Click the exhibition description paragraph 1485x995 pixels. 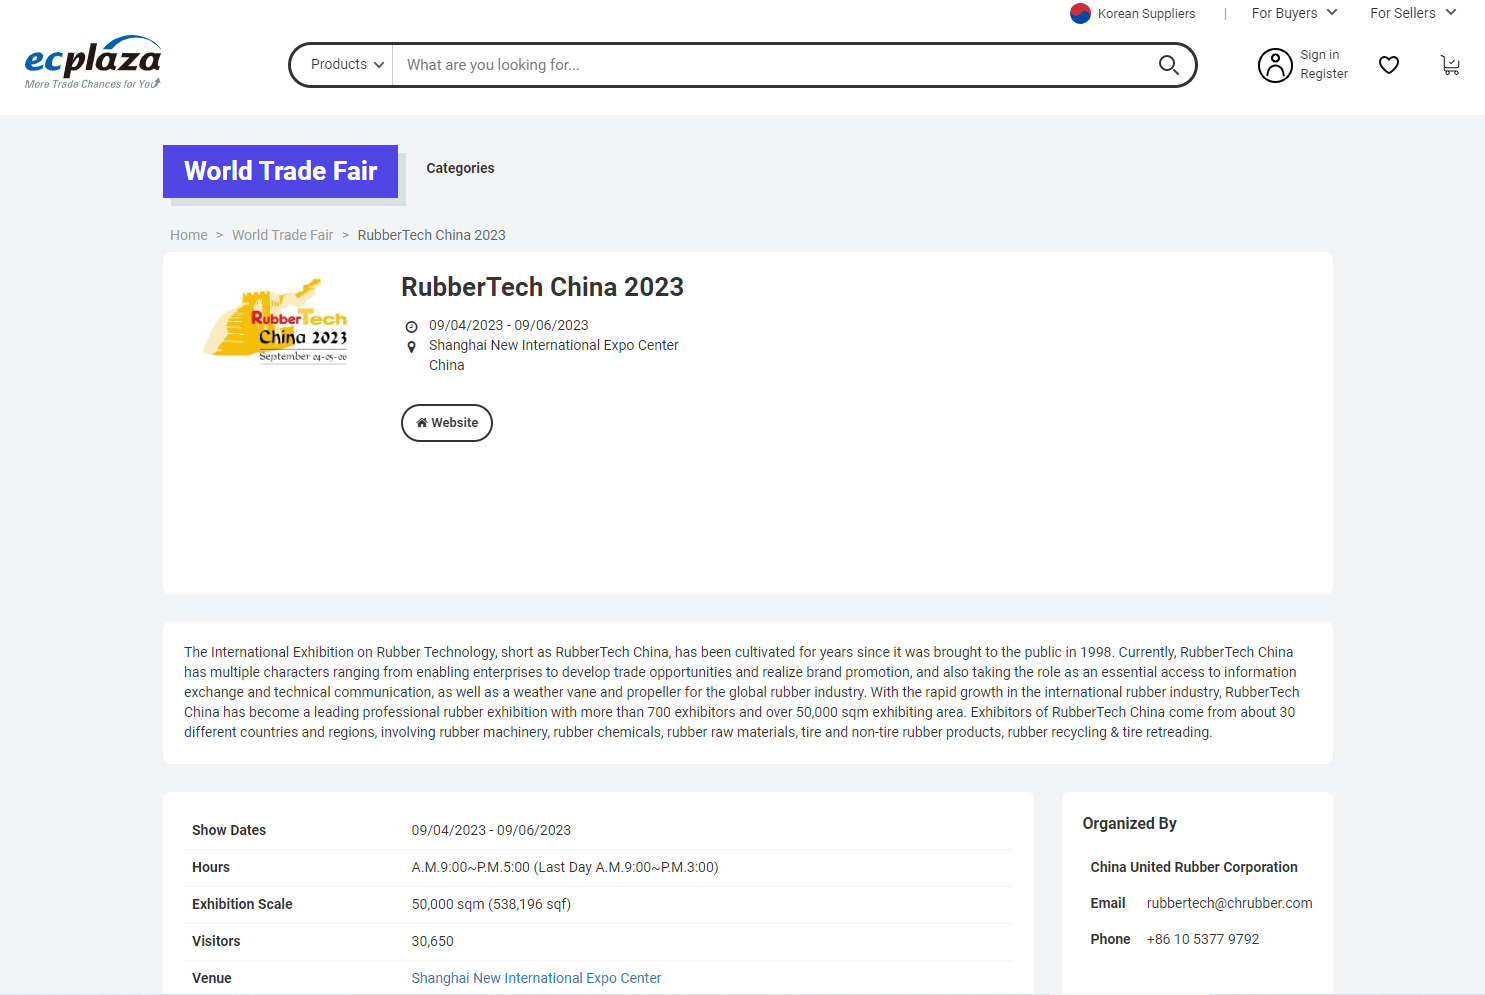pyautogui.click(x=742, y=692)
